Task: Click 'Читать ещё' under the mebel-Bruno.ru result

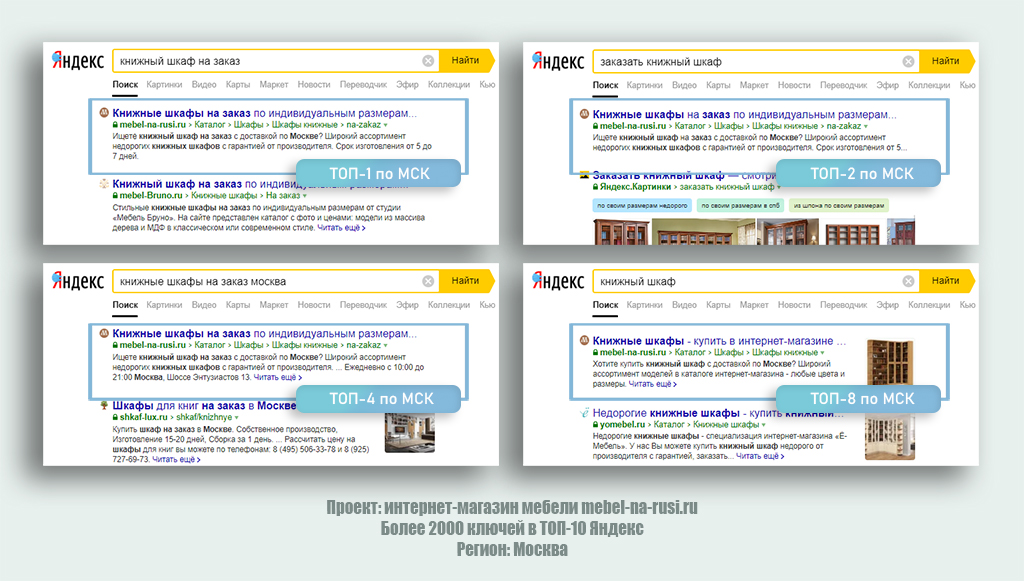Action: (341, 228)
